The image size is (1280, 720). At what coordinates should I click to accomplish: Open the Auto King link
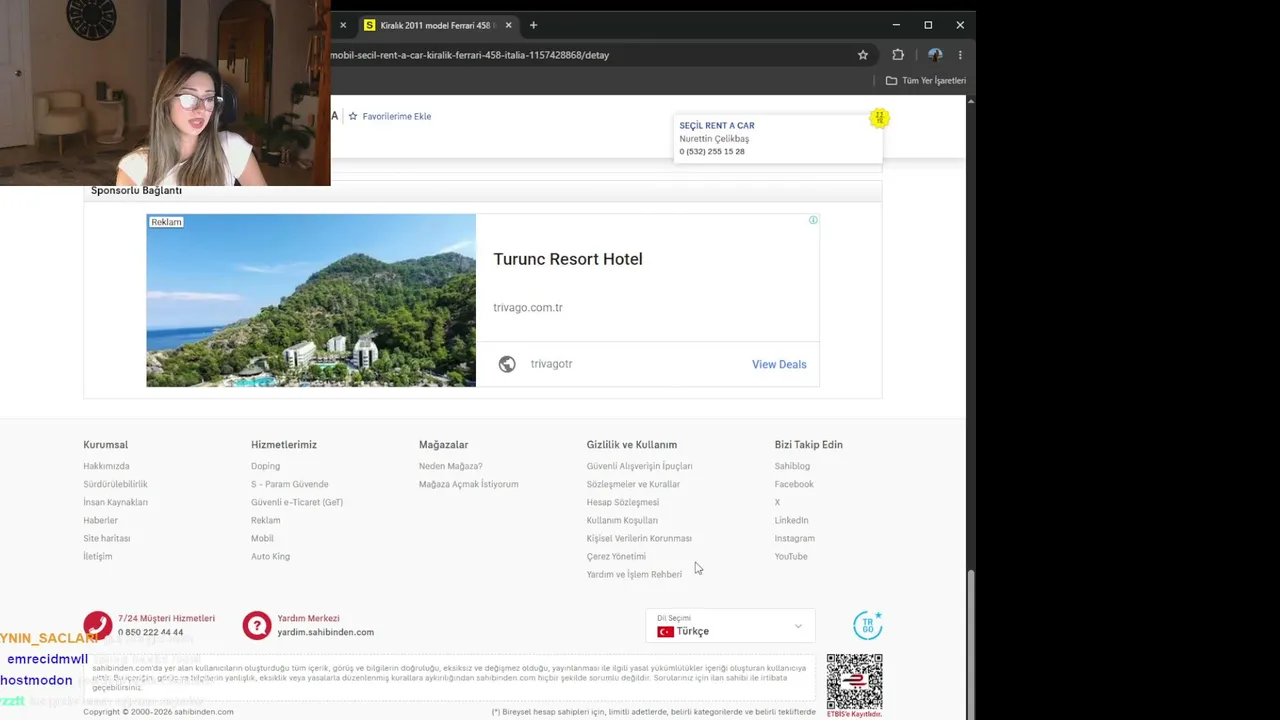(x=270, y=556)
